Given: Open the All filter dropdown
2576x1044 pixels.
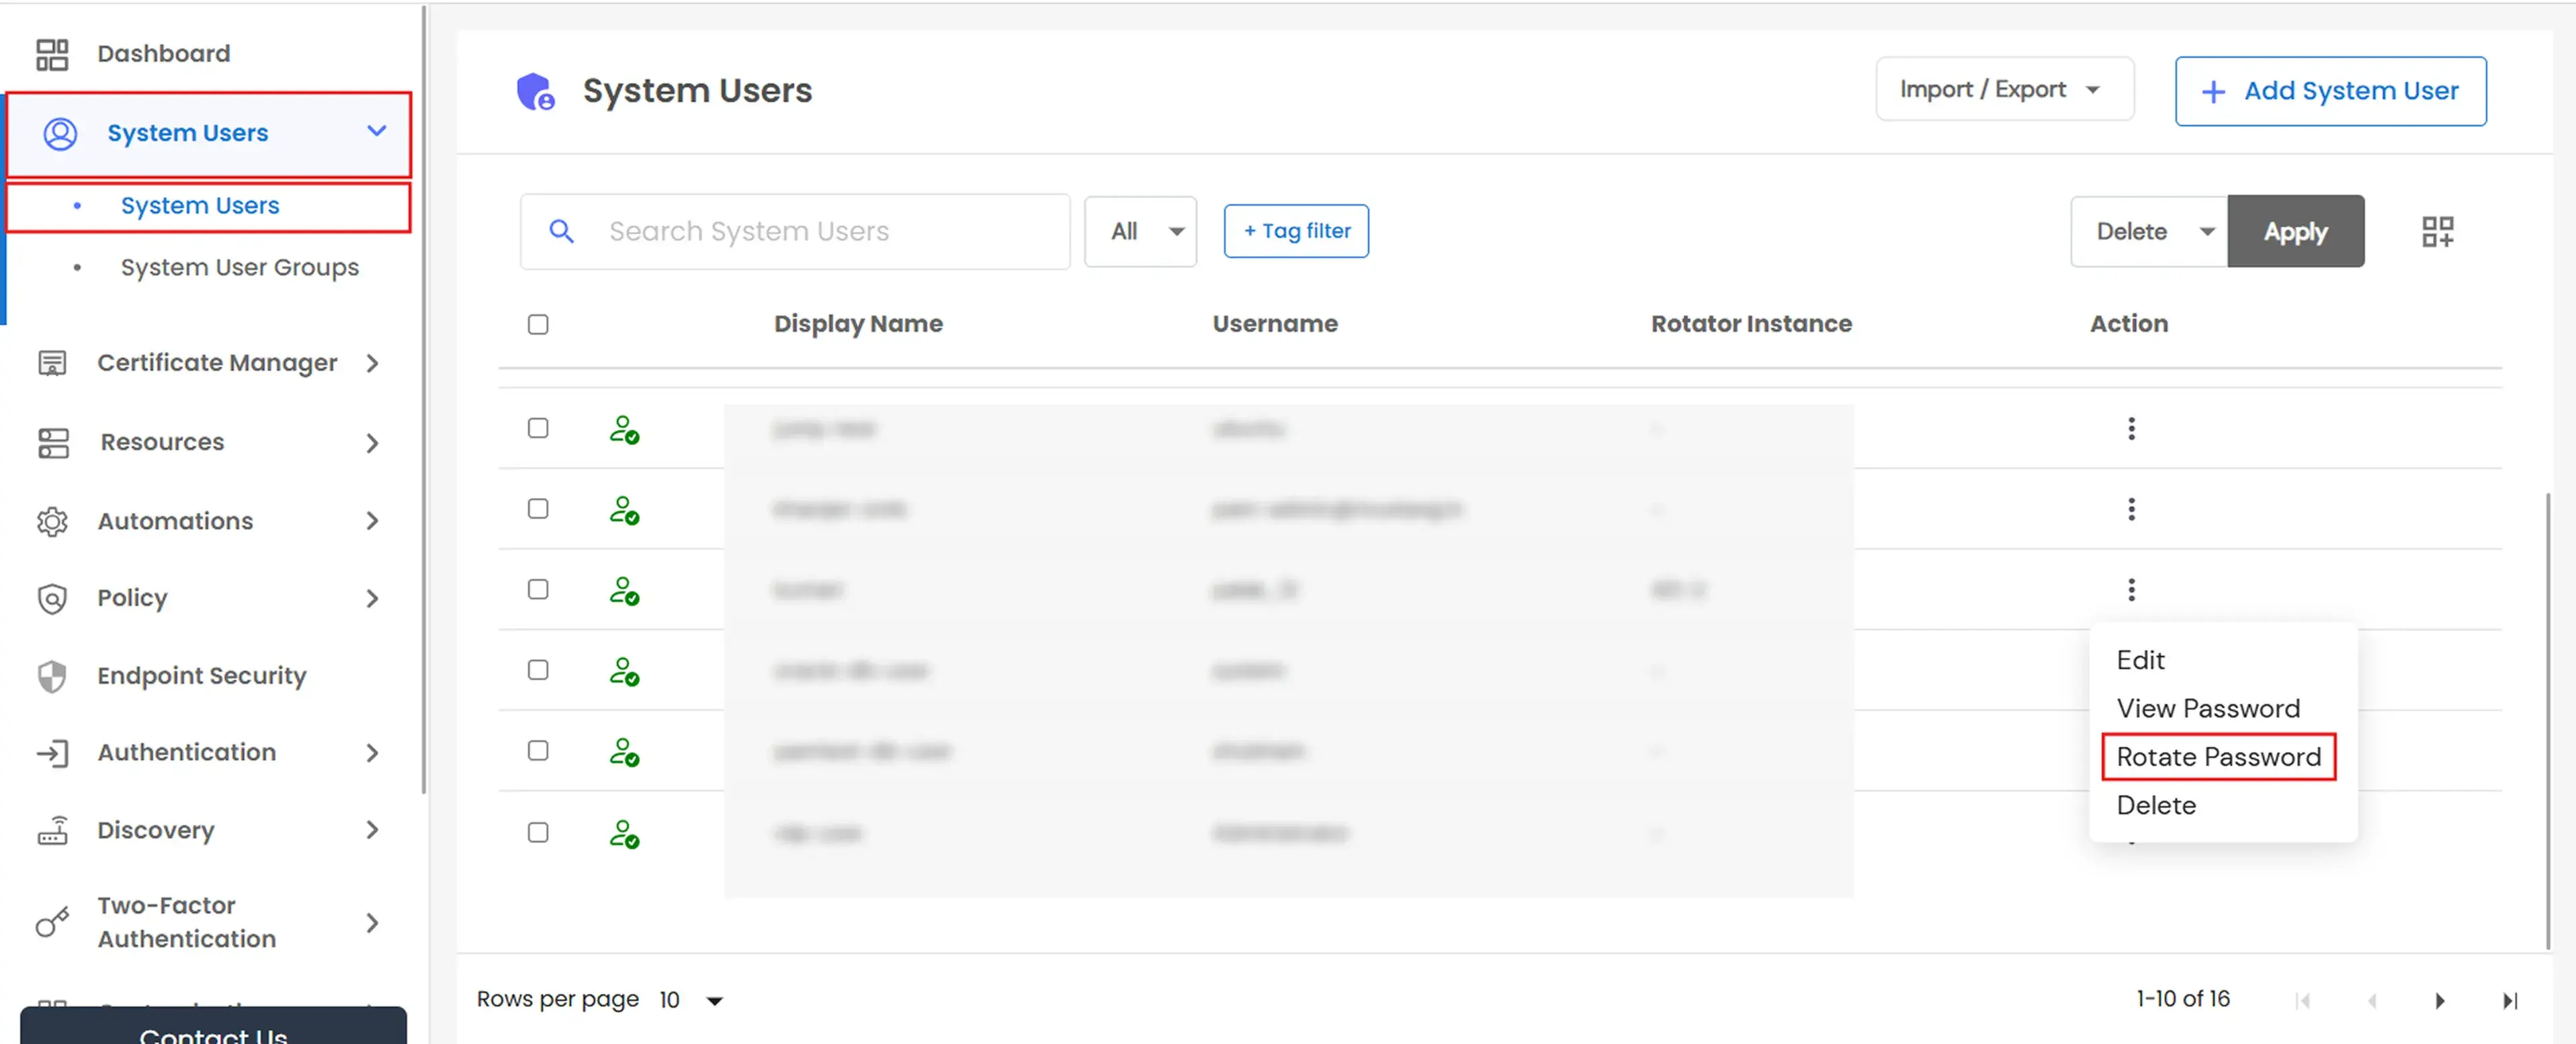Looking at the screenshot, I should [1140, 232].
